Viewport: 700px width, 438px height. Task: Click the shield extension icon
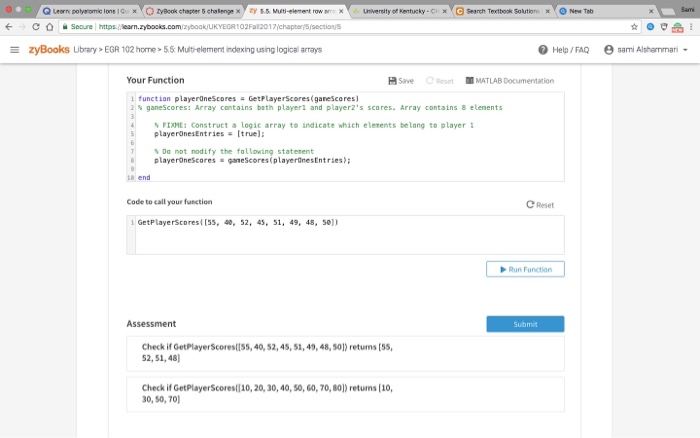[664, 27]
